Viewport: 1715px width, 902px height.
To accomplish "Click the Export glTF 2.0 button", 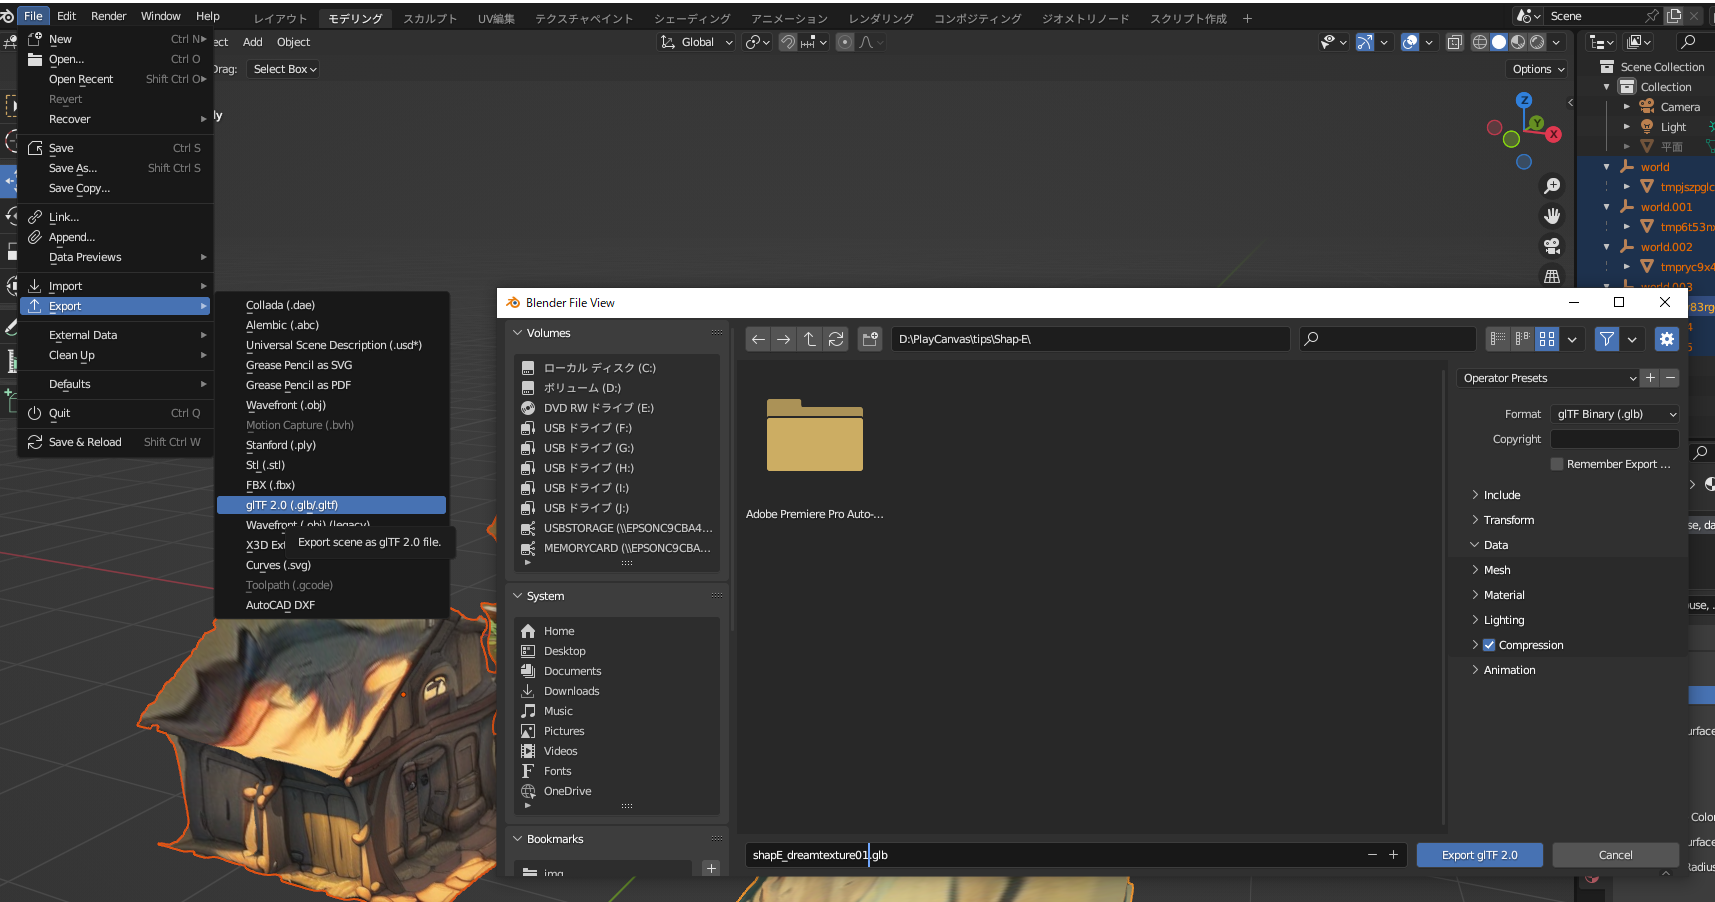I will click(1479, 855).
